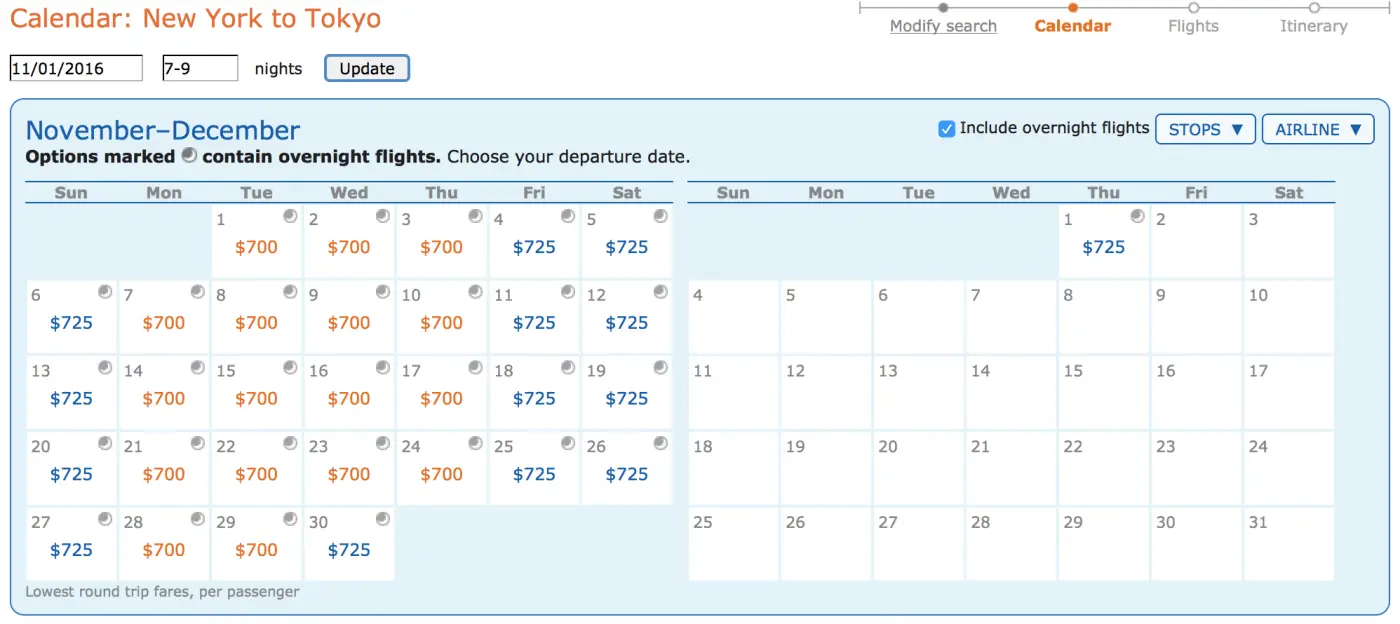Open the Modify search link
1400x624 pixels.
[x=943, y=25]
